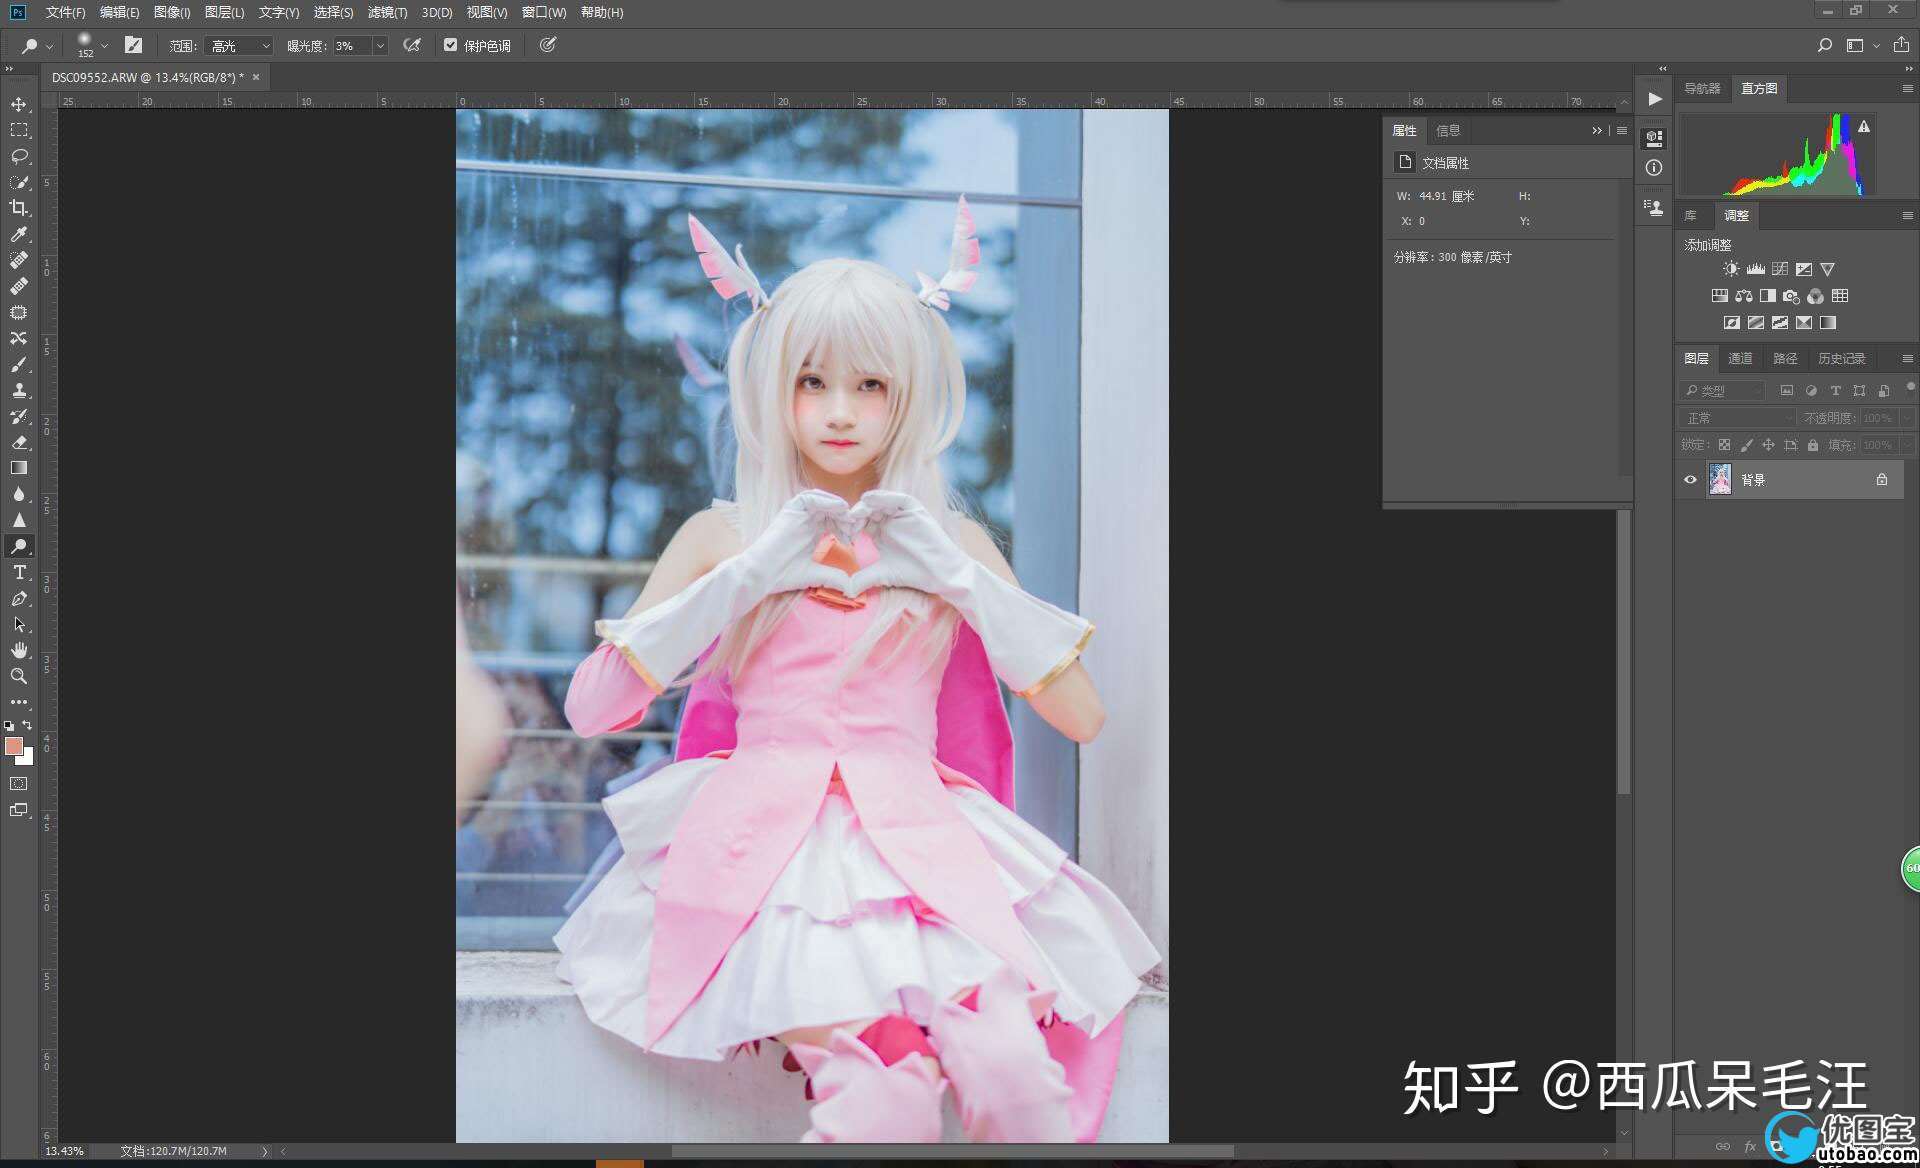
Task: Open the 图像(I) menu
Action: point(172,12)
